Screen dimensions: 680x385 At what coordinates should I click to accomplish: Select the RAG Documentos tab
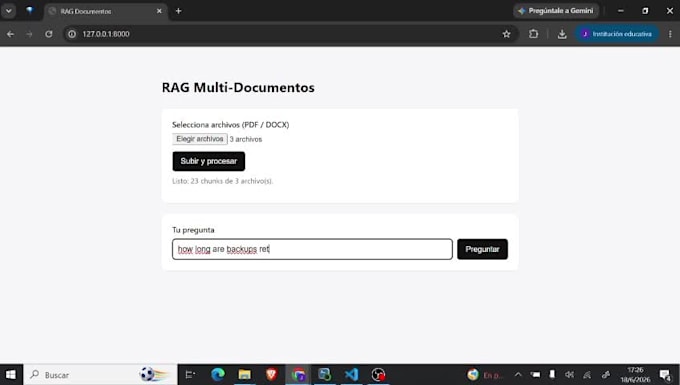pyautogui.click(x=104, y=11)
